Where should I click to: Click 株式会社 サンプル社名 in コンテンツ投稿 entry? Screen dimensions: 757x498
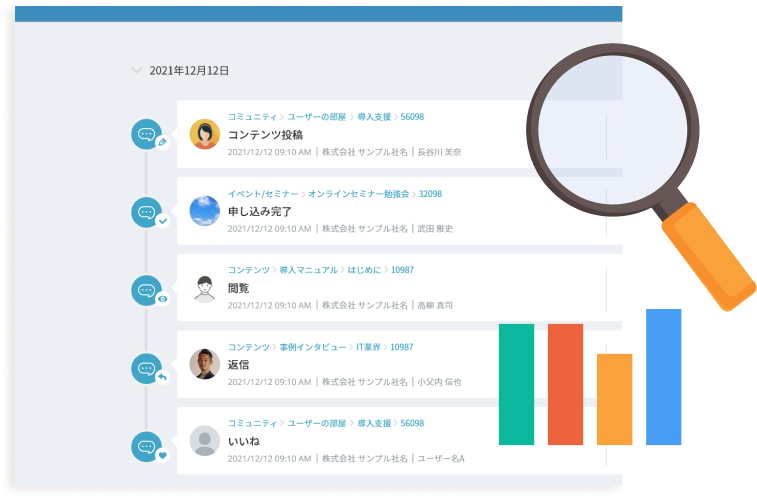[x=364, y=152]
